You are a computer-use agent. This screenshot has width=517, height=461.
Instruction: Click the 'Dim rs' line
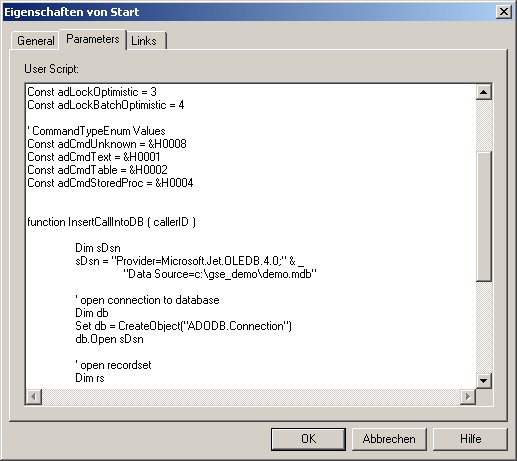tap(90, 378)
